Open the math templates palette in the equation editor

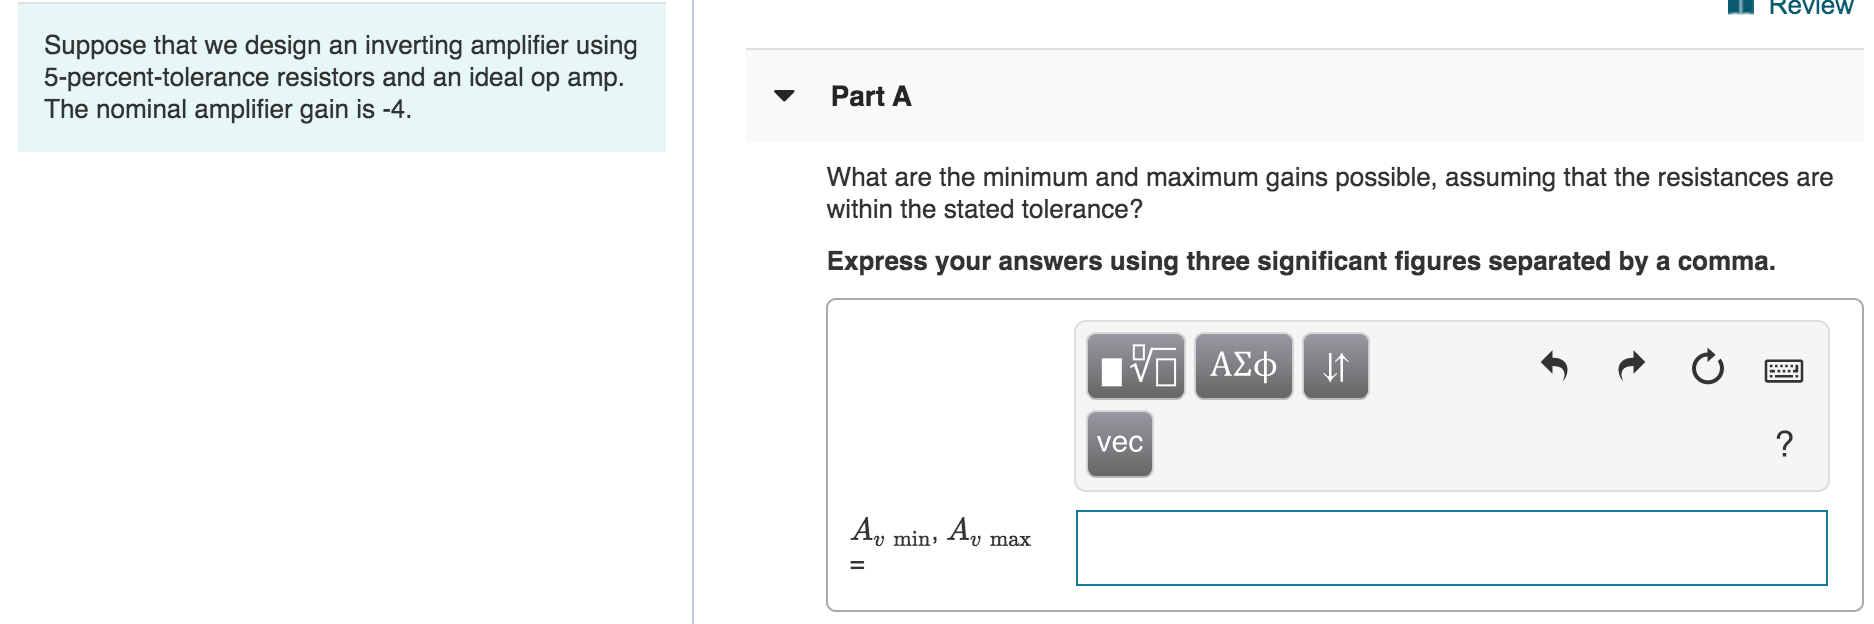tap(1135, 365)
